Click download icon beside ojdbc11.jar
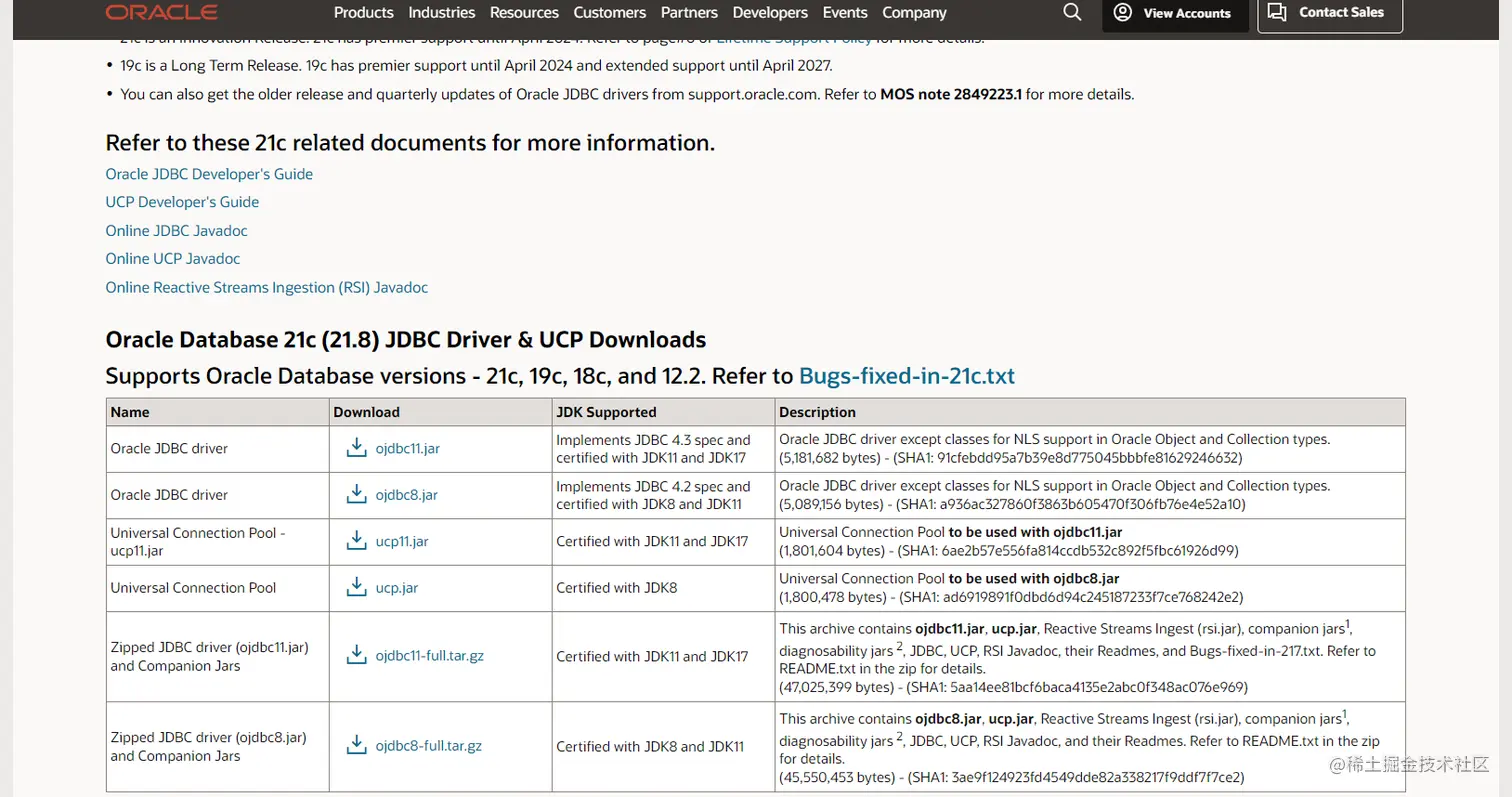Screen dimensions: 1512x797 (x=356, y=448)
